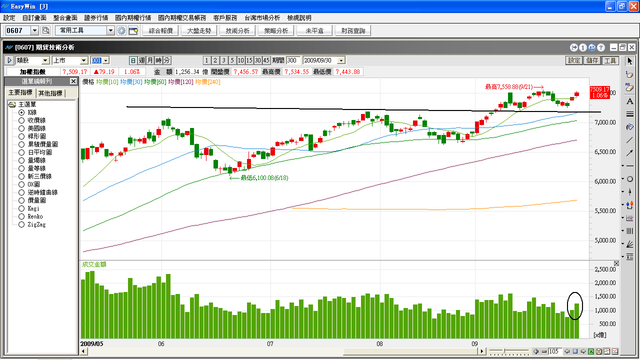Screen dimensions: 640x360
Task: Click the 105 zoom value field
Action: coord(555,351)
